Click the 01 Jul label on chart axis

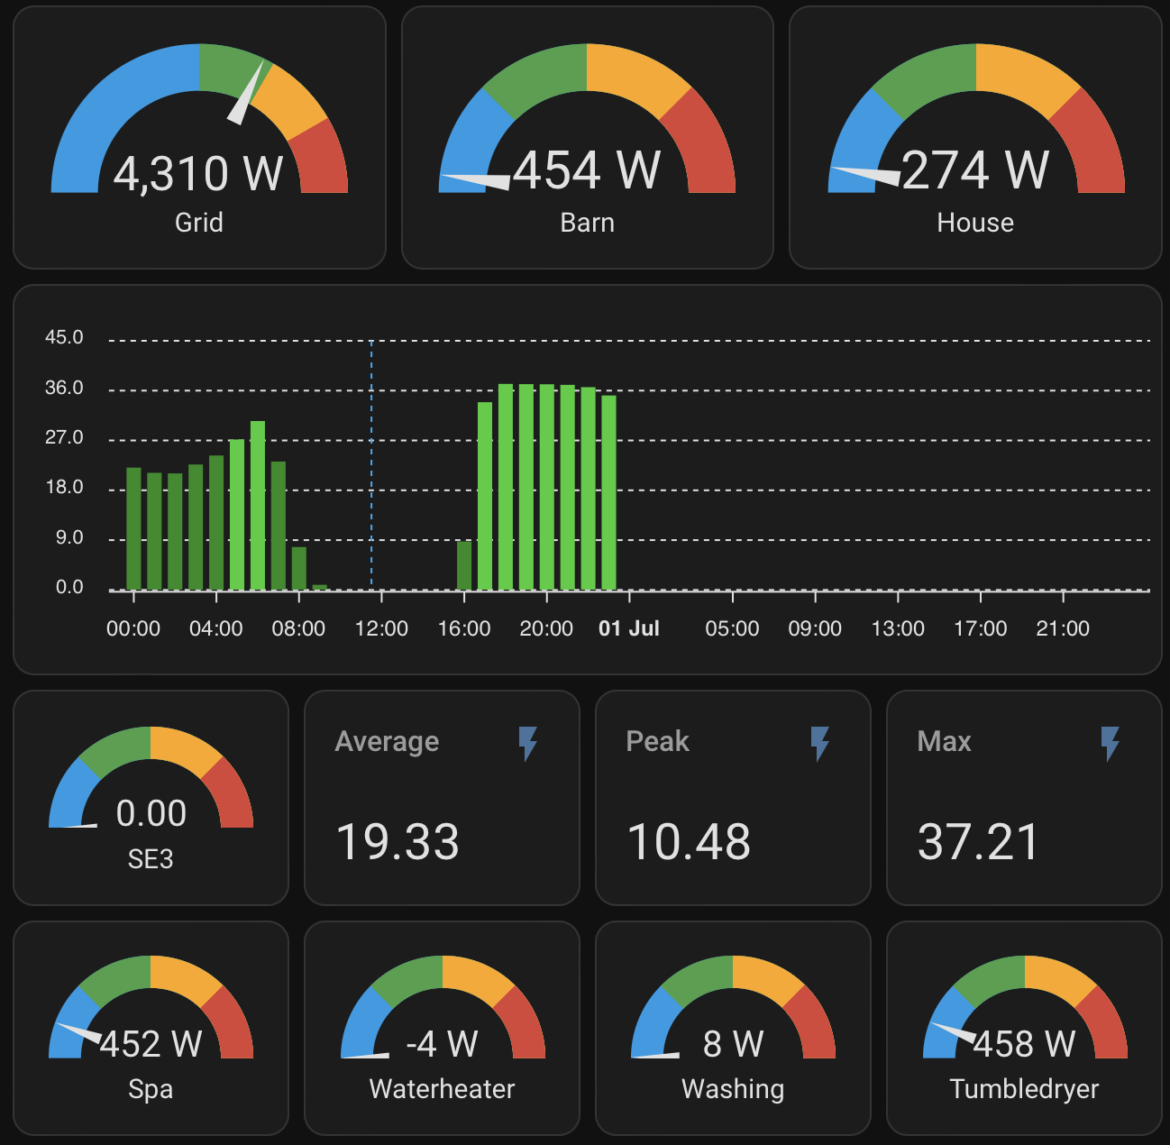coord(628,629)
